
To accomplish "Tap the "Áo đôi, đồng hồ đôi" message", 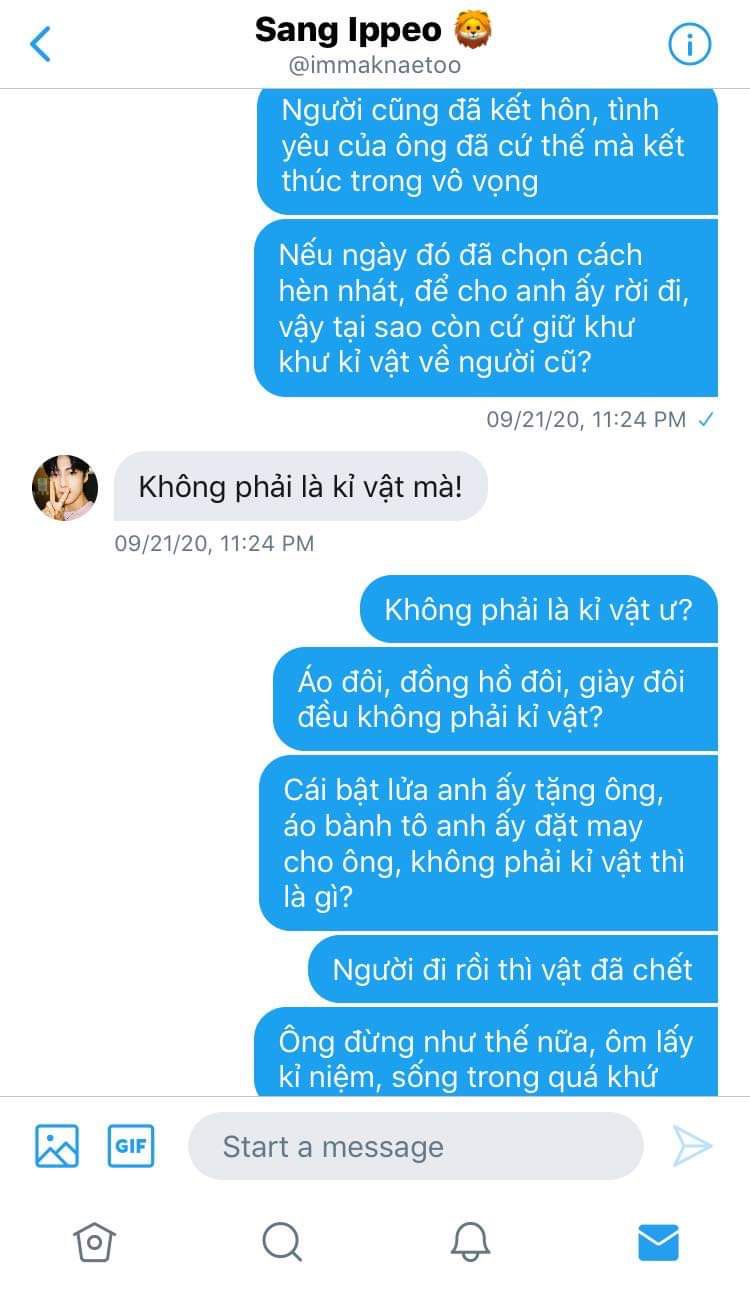I will pos(495,699).
